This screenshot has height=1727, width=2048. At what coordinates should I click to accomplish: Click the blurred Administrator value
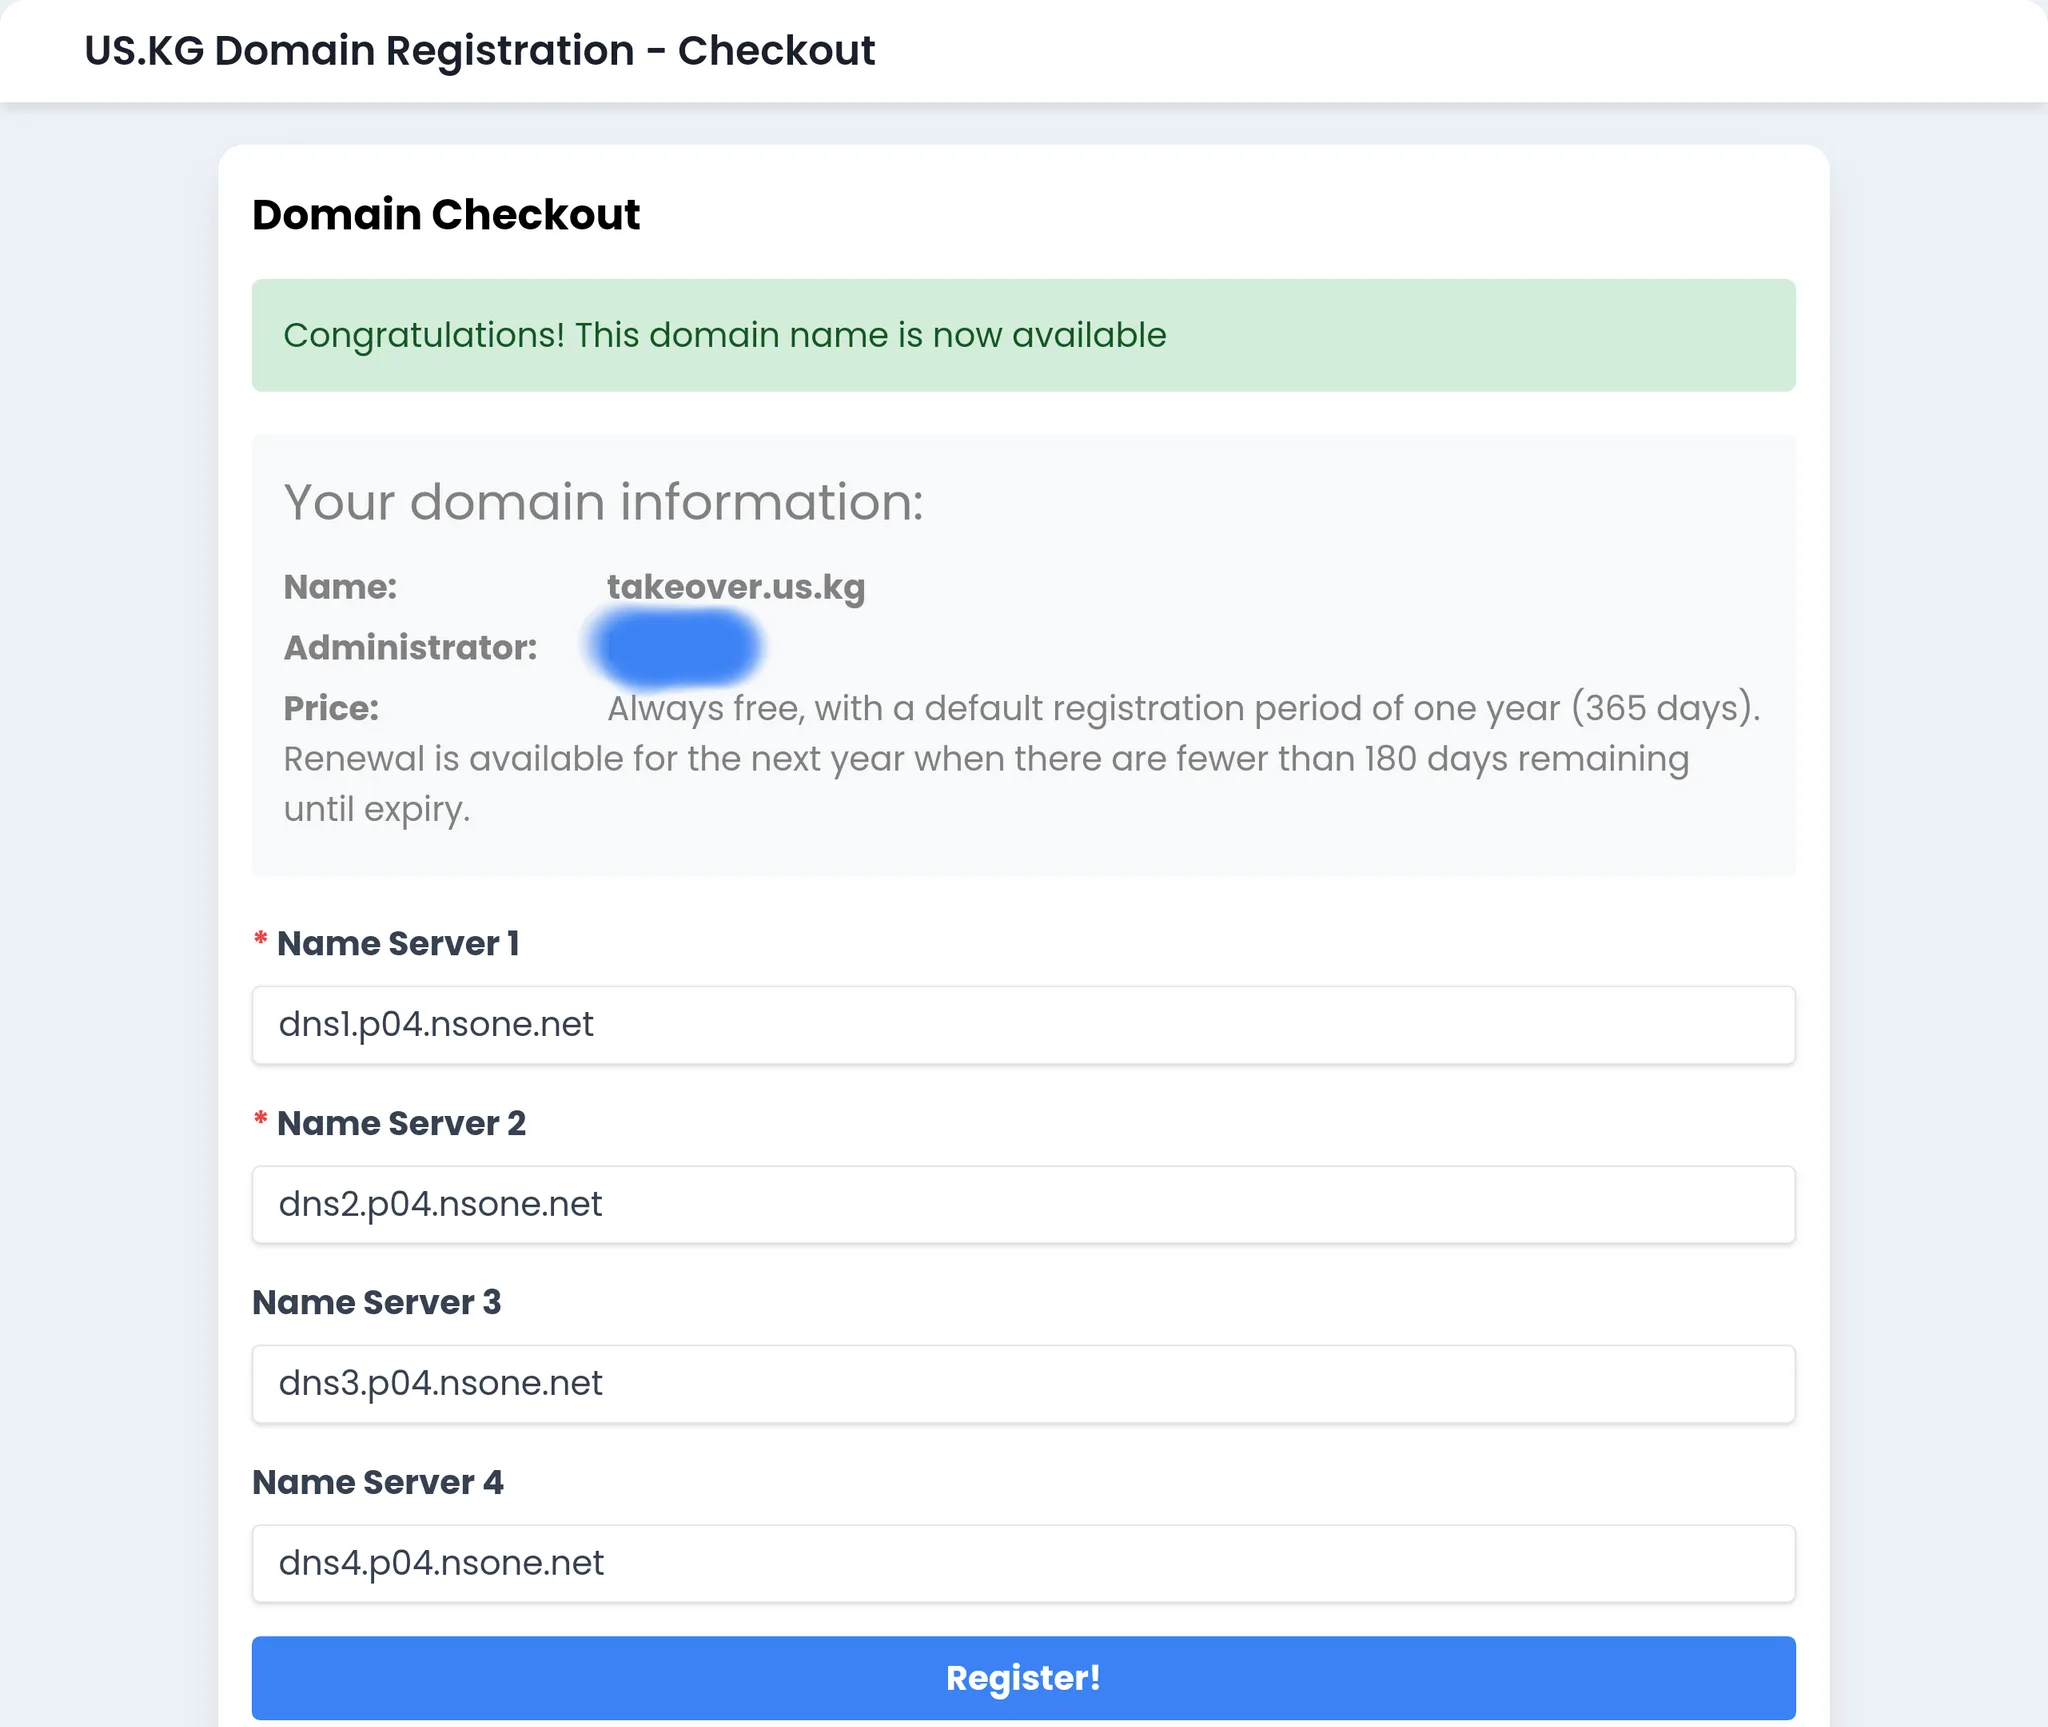click(676, 647)
